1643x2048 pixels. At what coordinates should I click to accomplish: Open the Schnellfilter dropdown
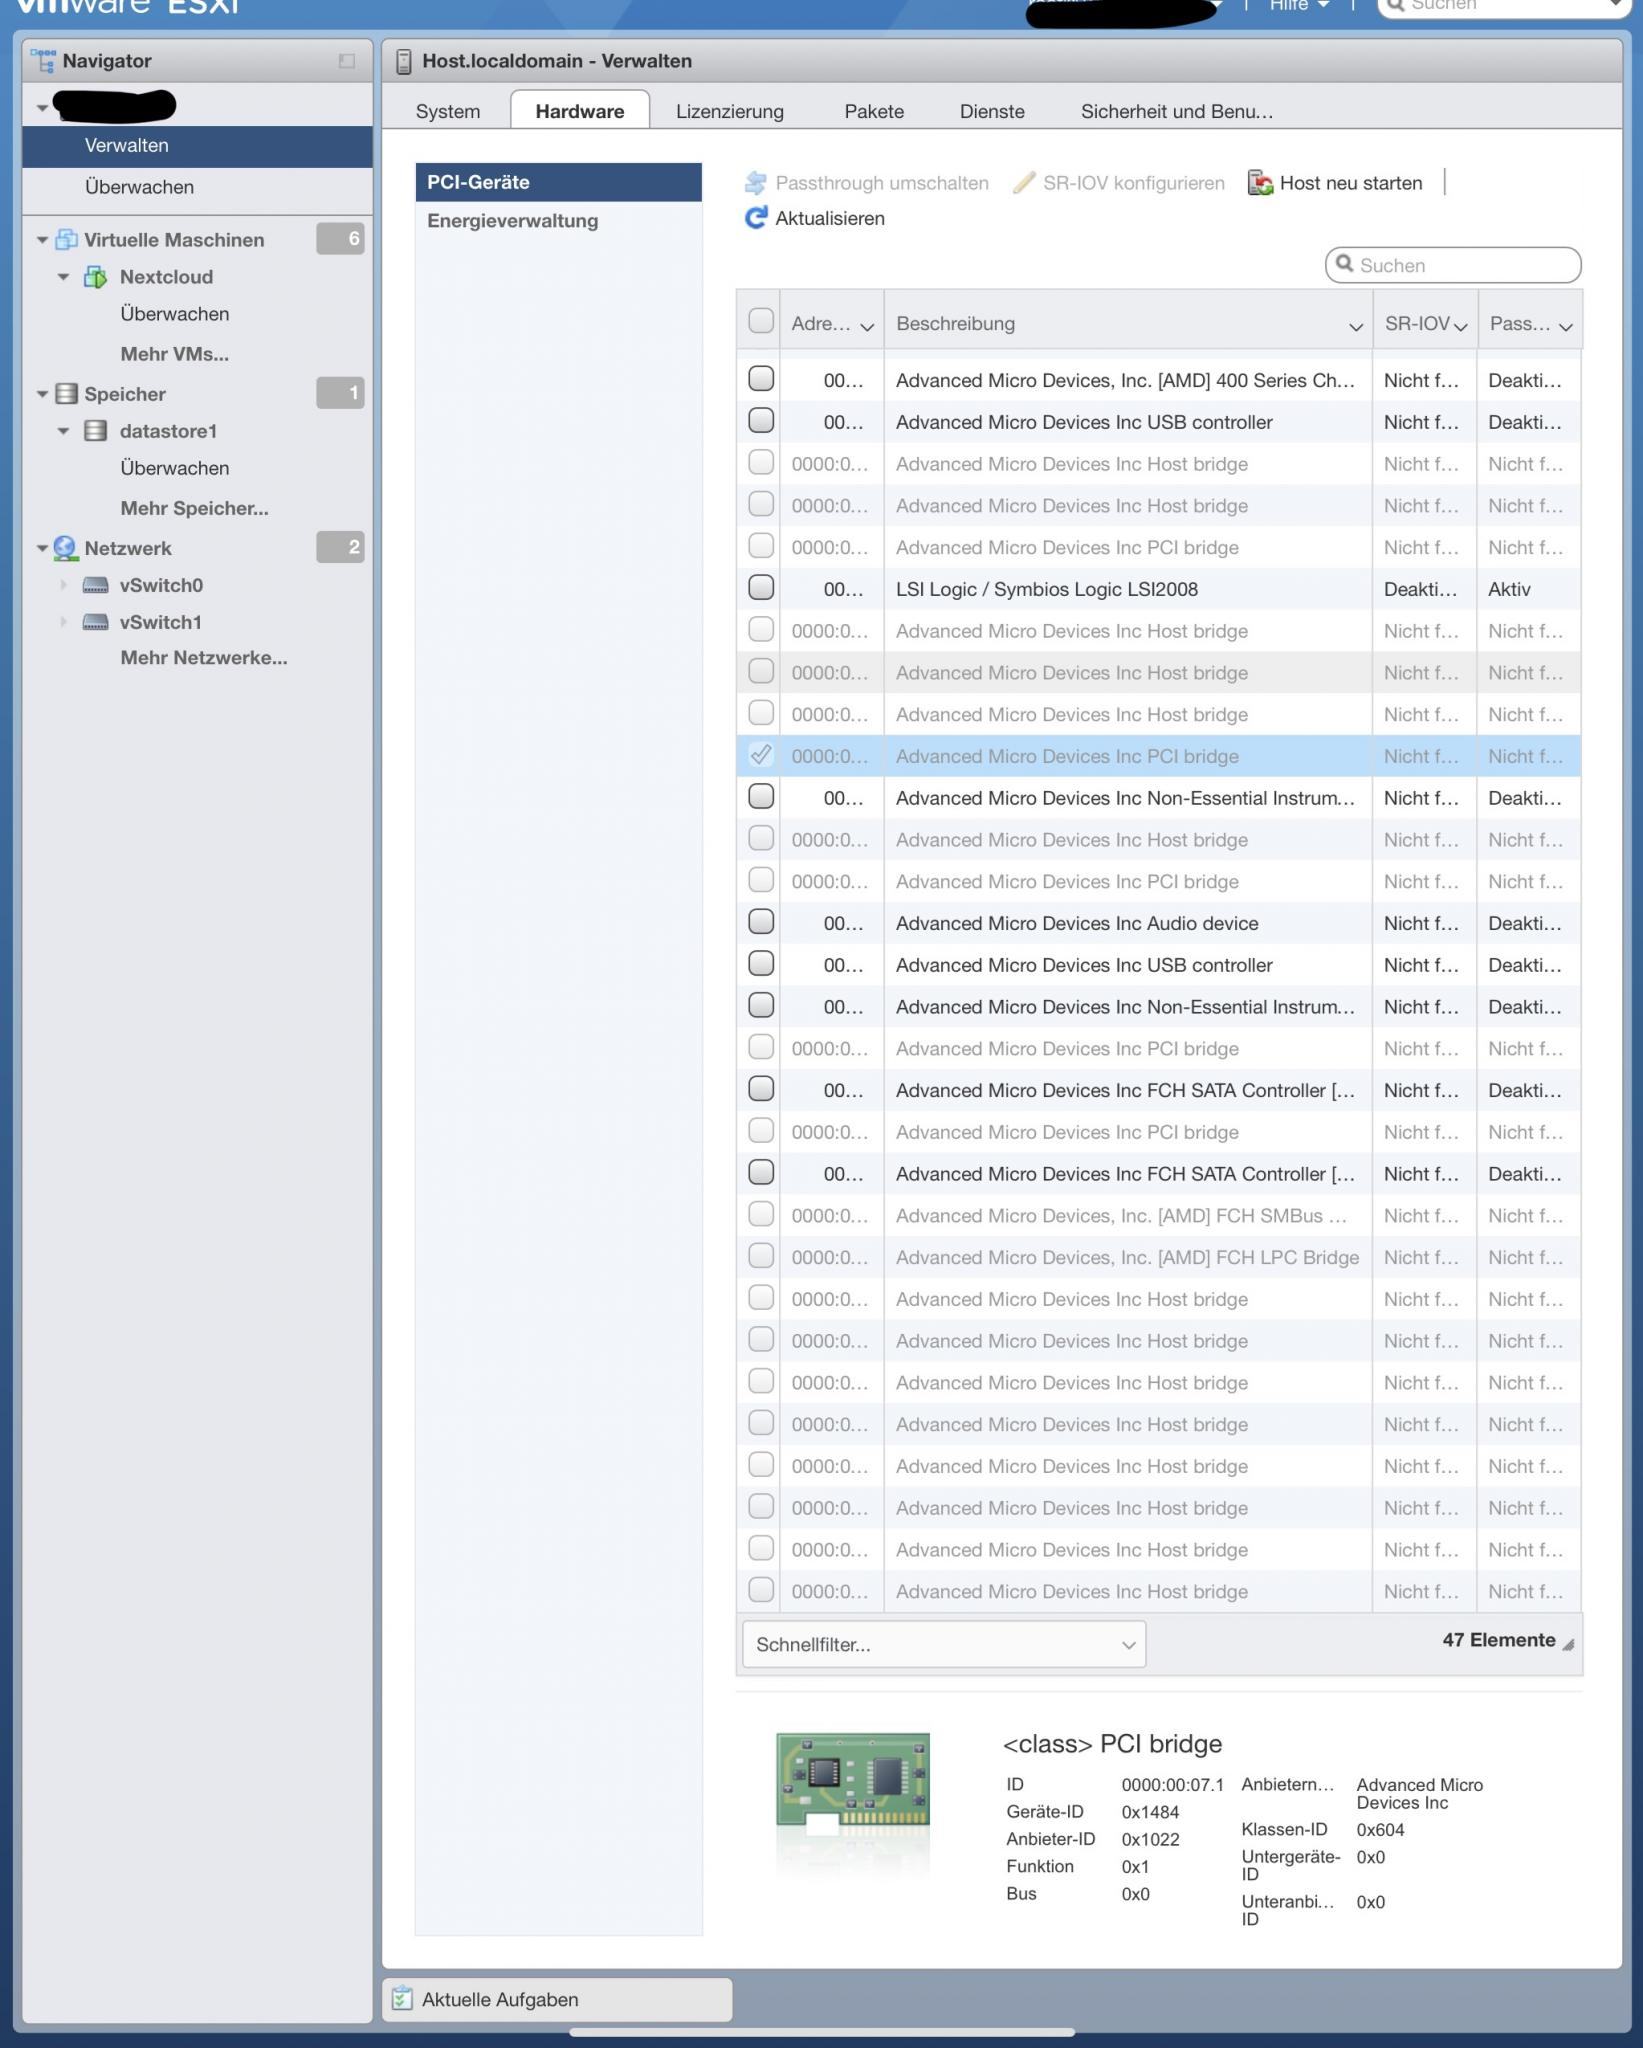pyautogui.click(x=944, y=1644)
